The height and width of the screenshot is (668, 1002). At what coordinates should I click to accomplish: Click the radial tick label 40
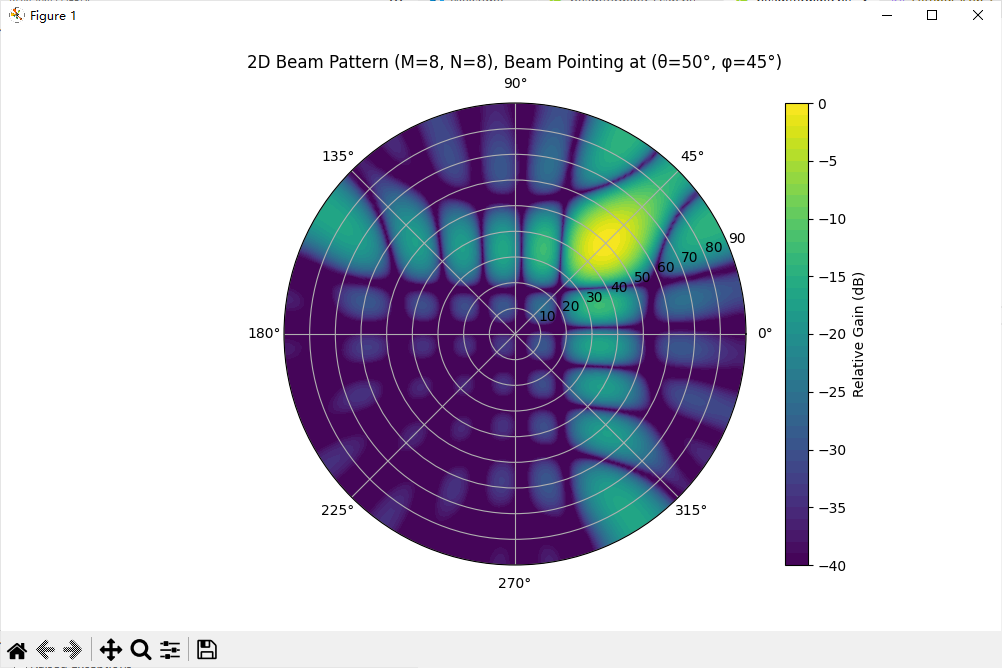(619, 287)
